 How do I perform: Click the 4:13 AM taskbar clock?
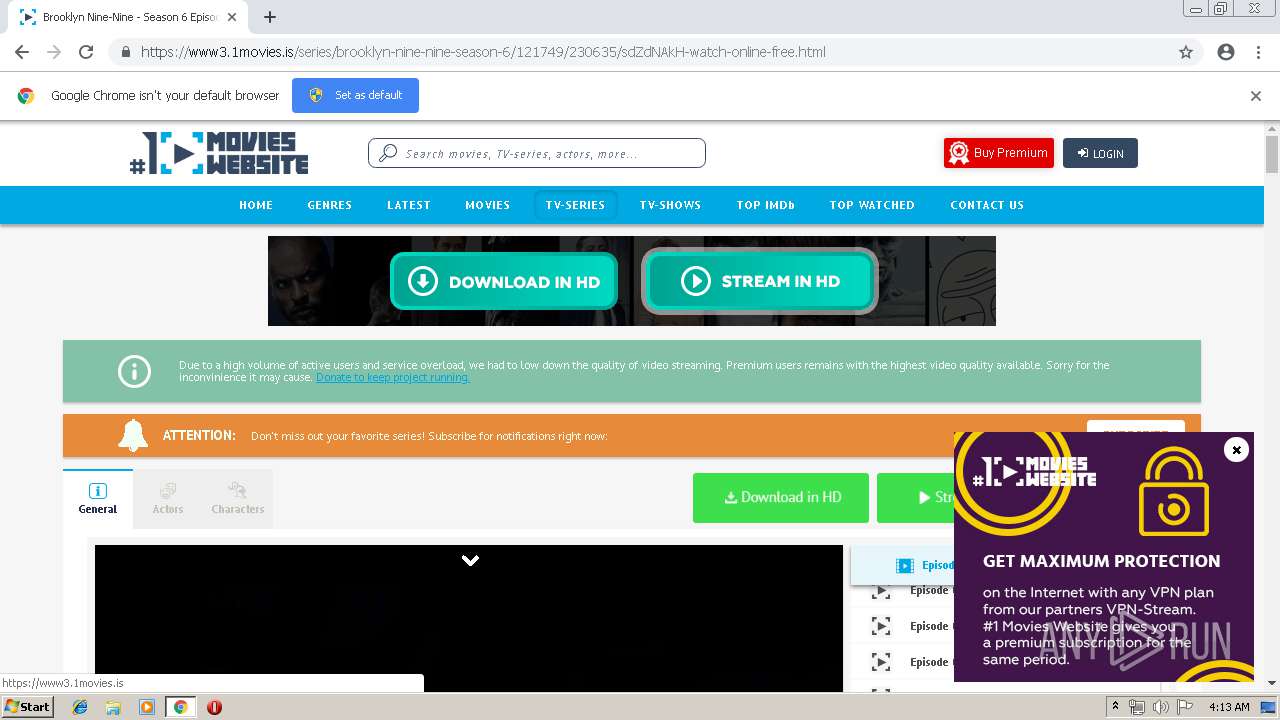point(1229,707)
